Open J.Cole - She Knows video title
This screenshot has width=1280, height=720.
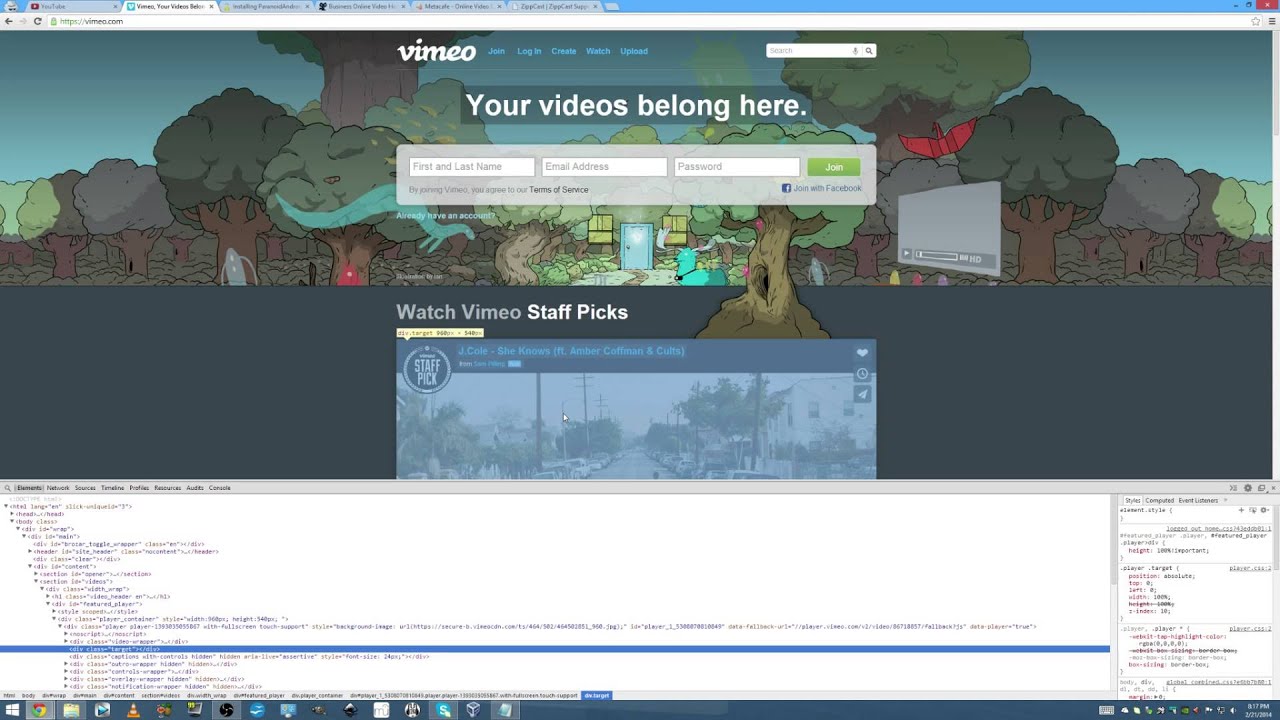click(571, 351)
